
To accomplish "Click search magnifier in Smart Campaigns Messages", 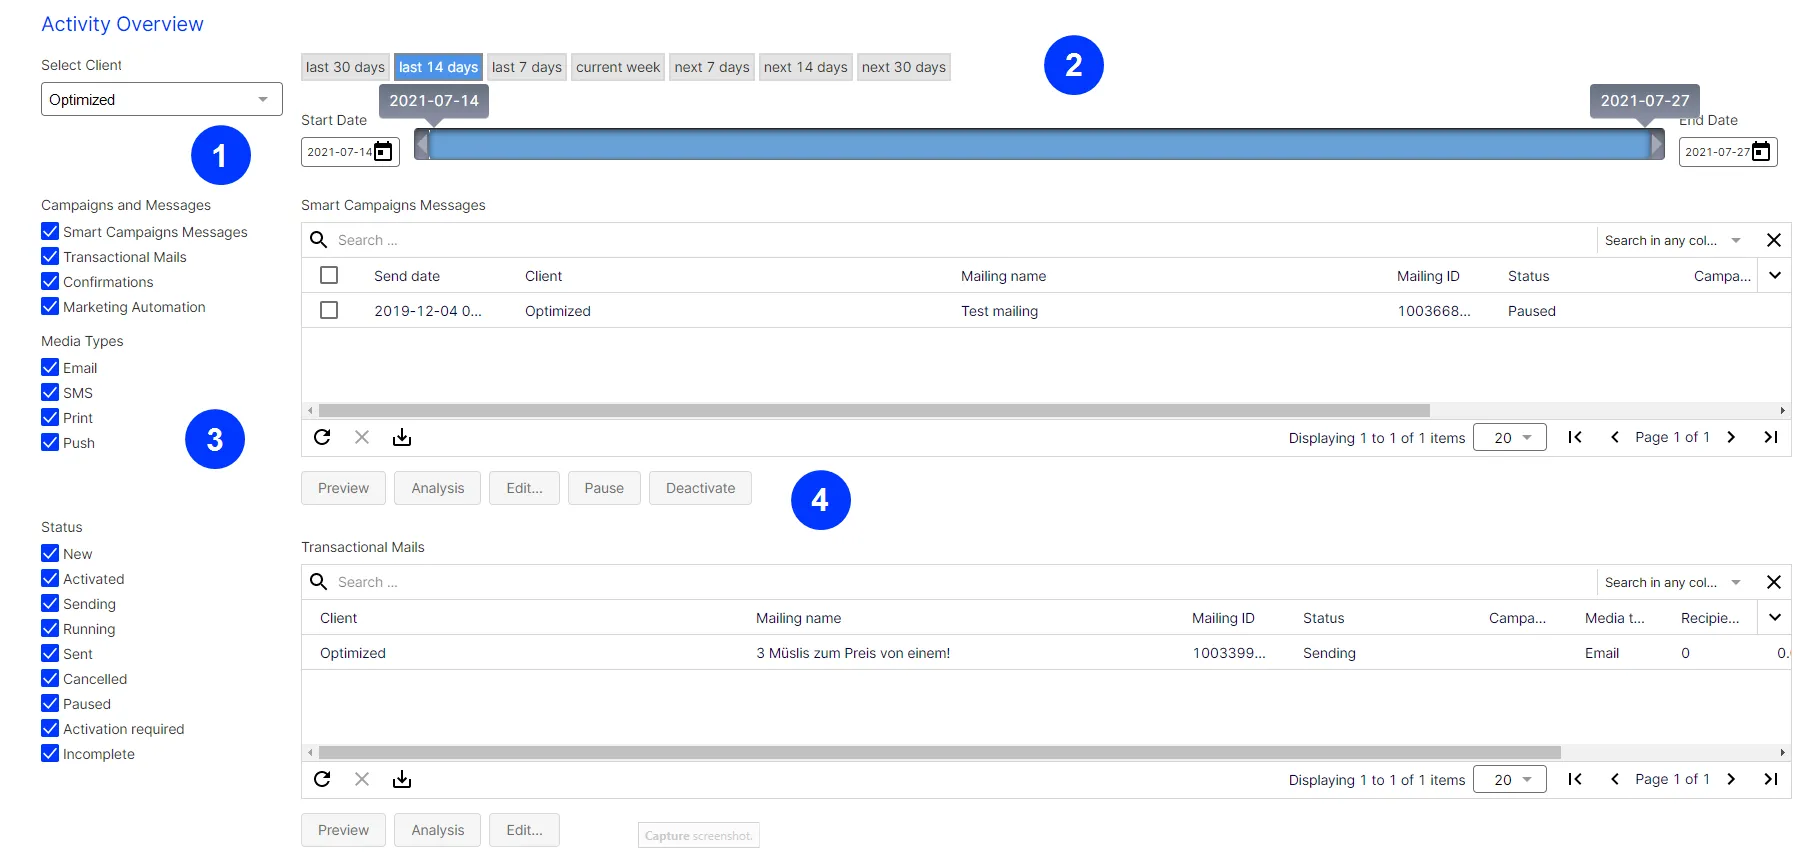I will (x=319, y=240).
